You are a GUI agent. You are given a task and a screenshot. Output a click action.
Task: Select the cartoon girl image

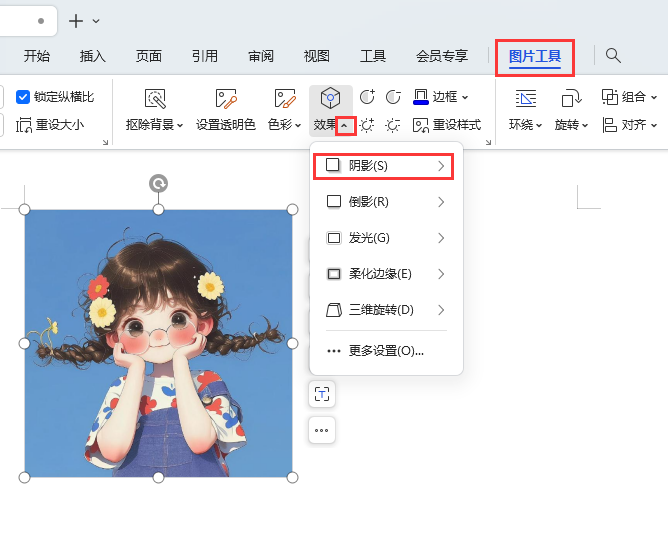click(158, 343)
